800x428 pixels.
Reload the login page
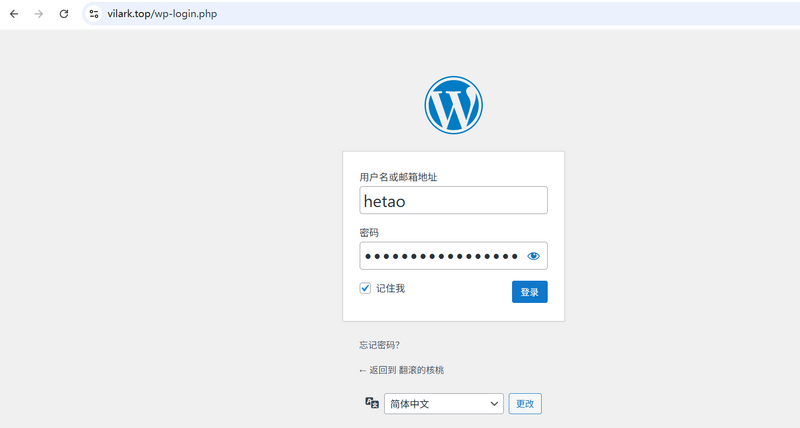[x=64, y=14]
